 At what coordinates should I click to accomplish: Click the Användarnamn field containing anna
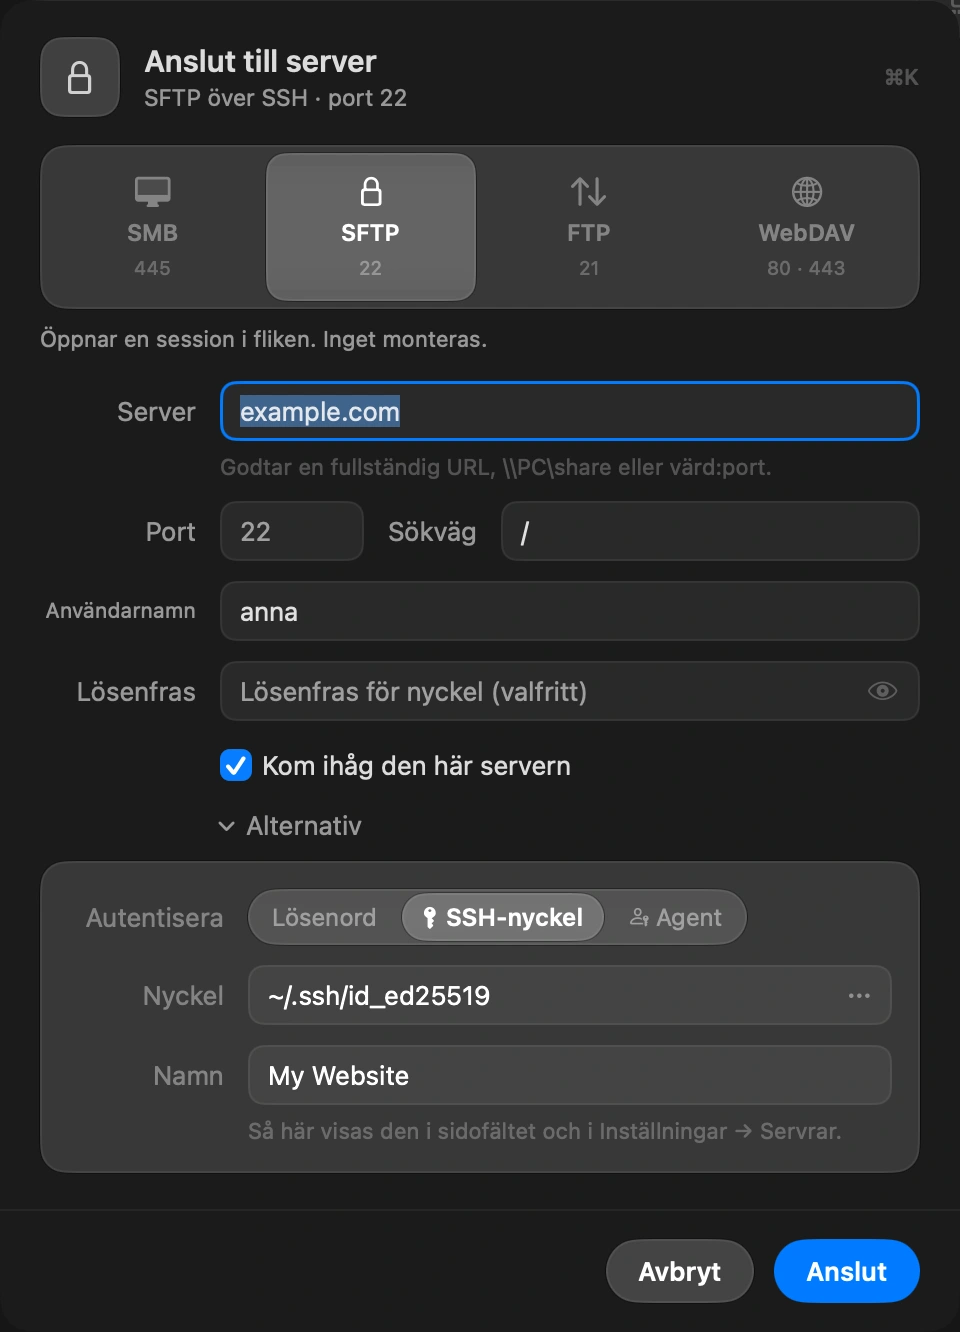[569, 611]
